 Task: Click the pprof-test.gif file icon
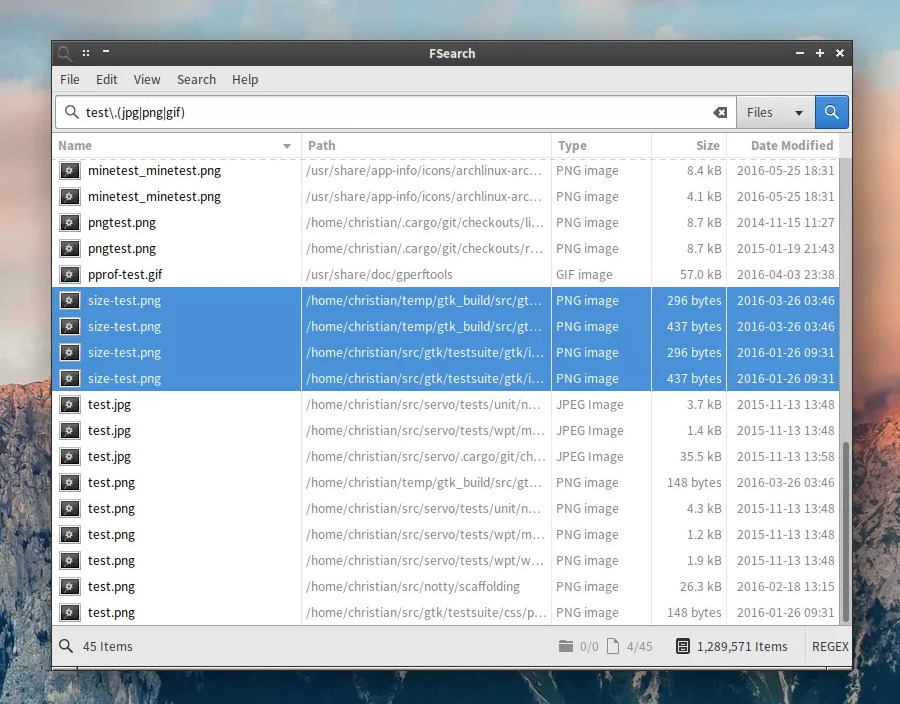(x=69, y=275)
